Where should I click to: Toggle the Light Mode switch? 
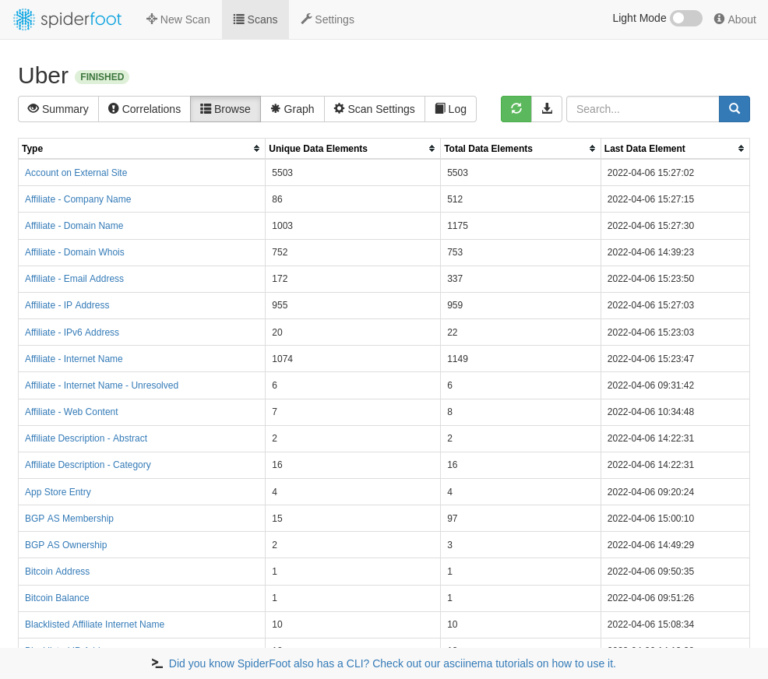pyautogui.click(x=686, y=19)
